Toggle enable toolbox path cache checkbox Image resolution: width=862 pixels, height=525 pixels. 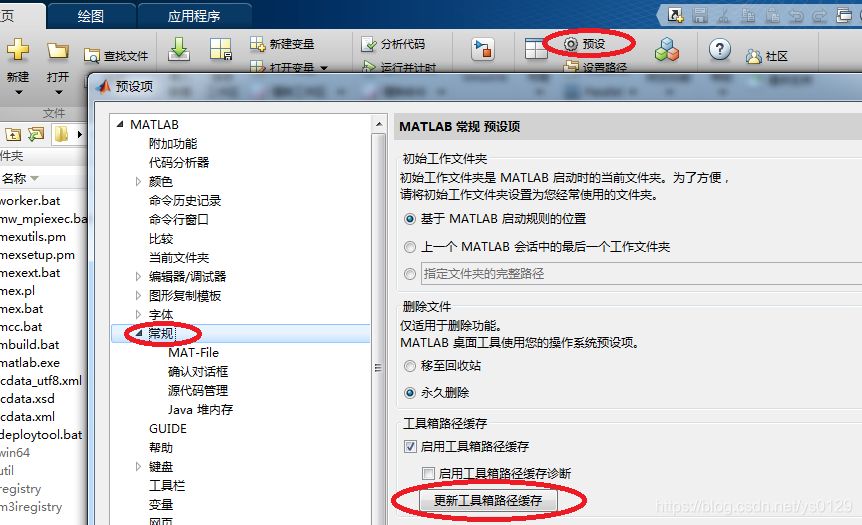[x=410, y=446]
